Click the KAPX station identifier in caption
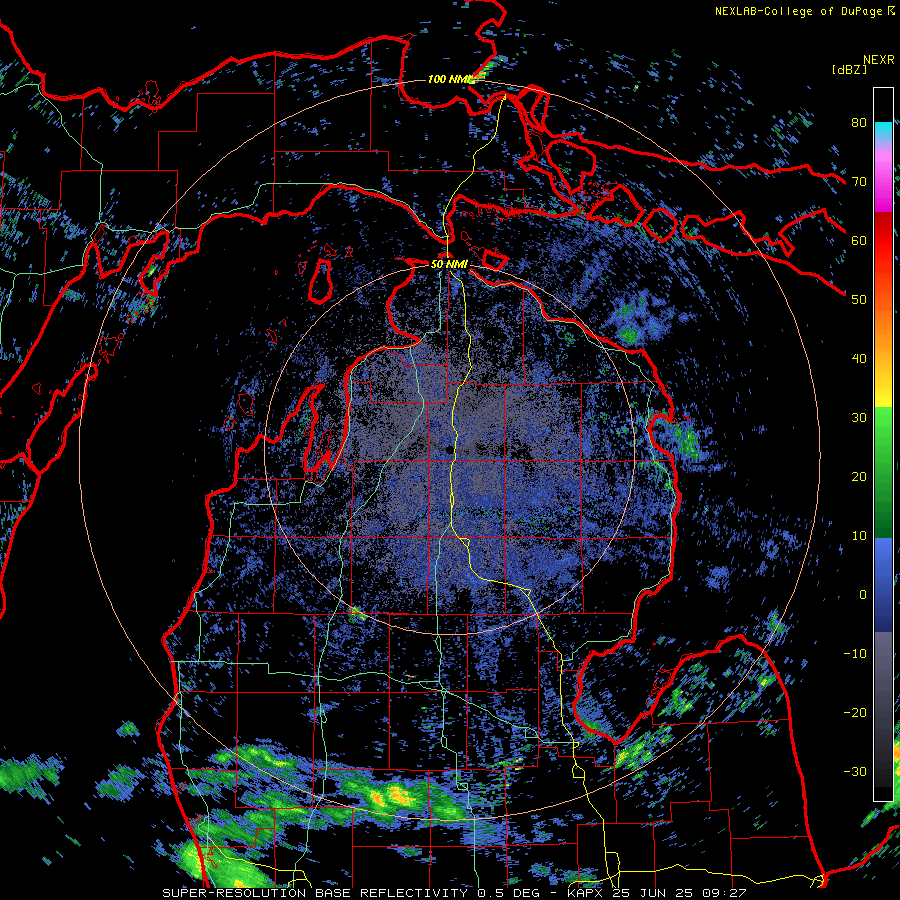The image size is (900, 900). pyautogui.click(x=587, y=893)
